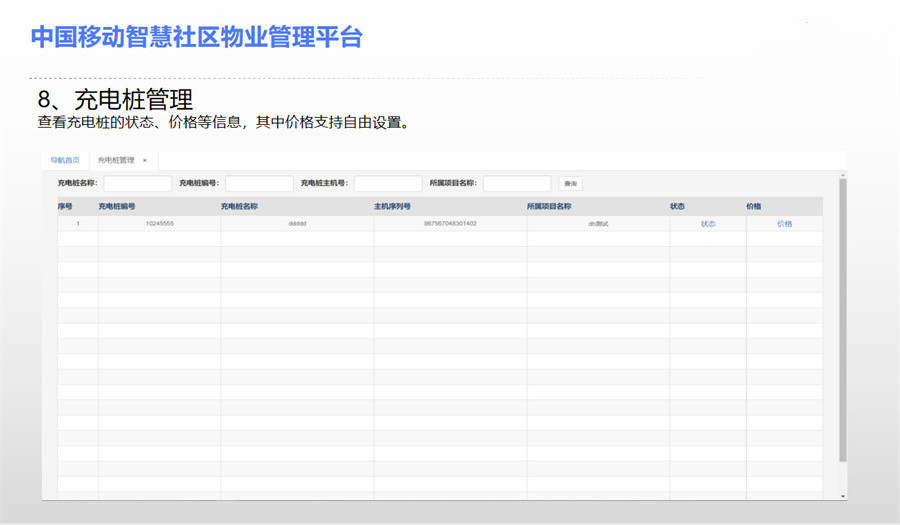
Task: Select cell with number 10245555
Action: tap(160, 224)
